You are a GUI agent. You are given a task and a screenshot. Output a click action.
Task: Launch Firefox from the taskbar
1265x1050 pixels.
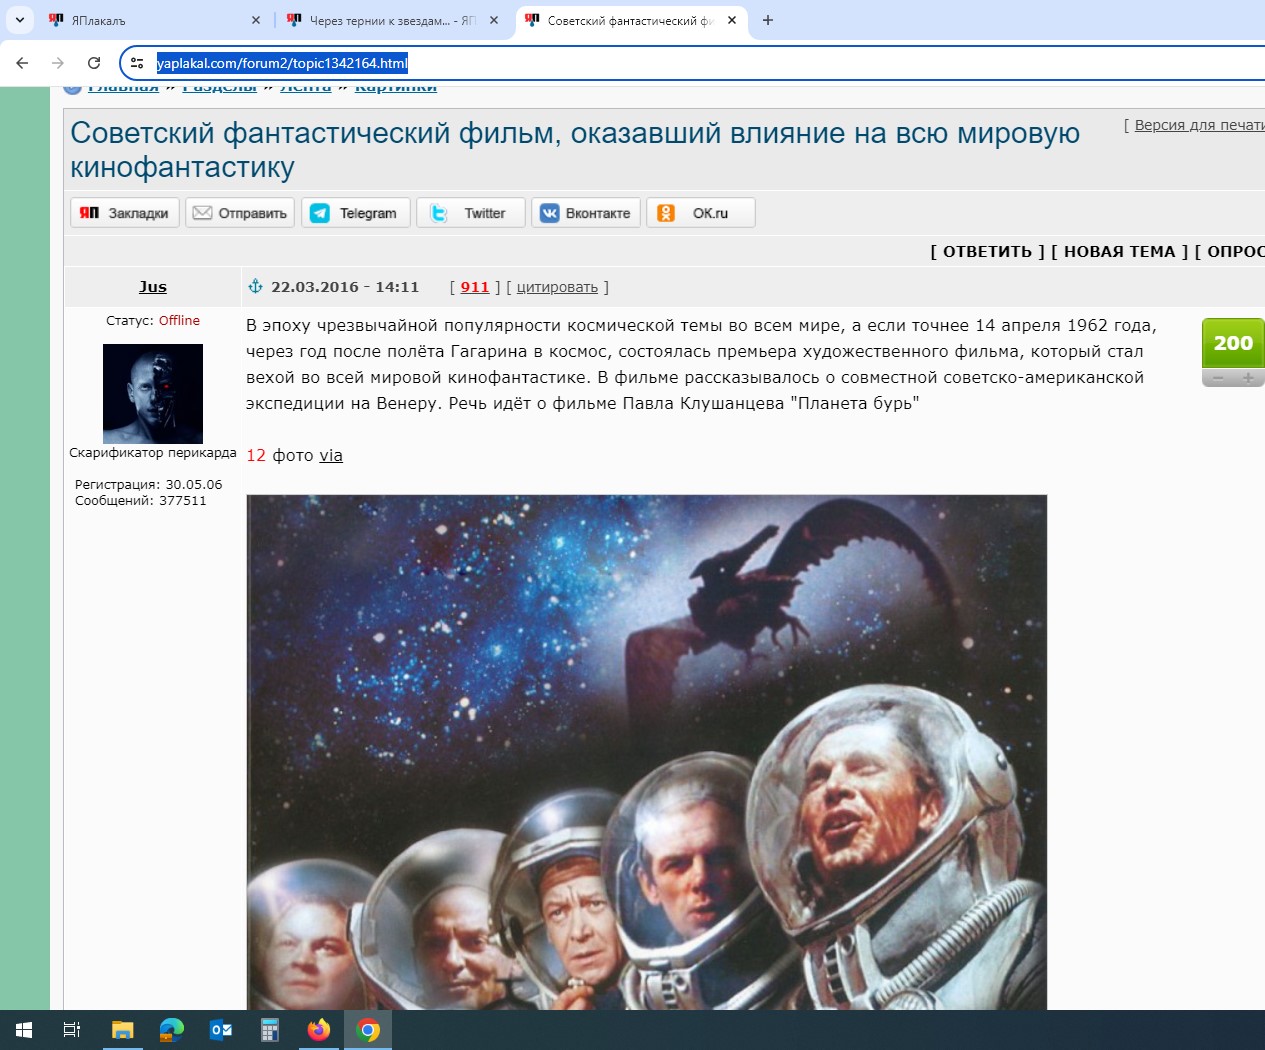[319, 1030]
